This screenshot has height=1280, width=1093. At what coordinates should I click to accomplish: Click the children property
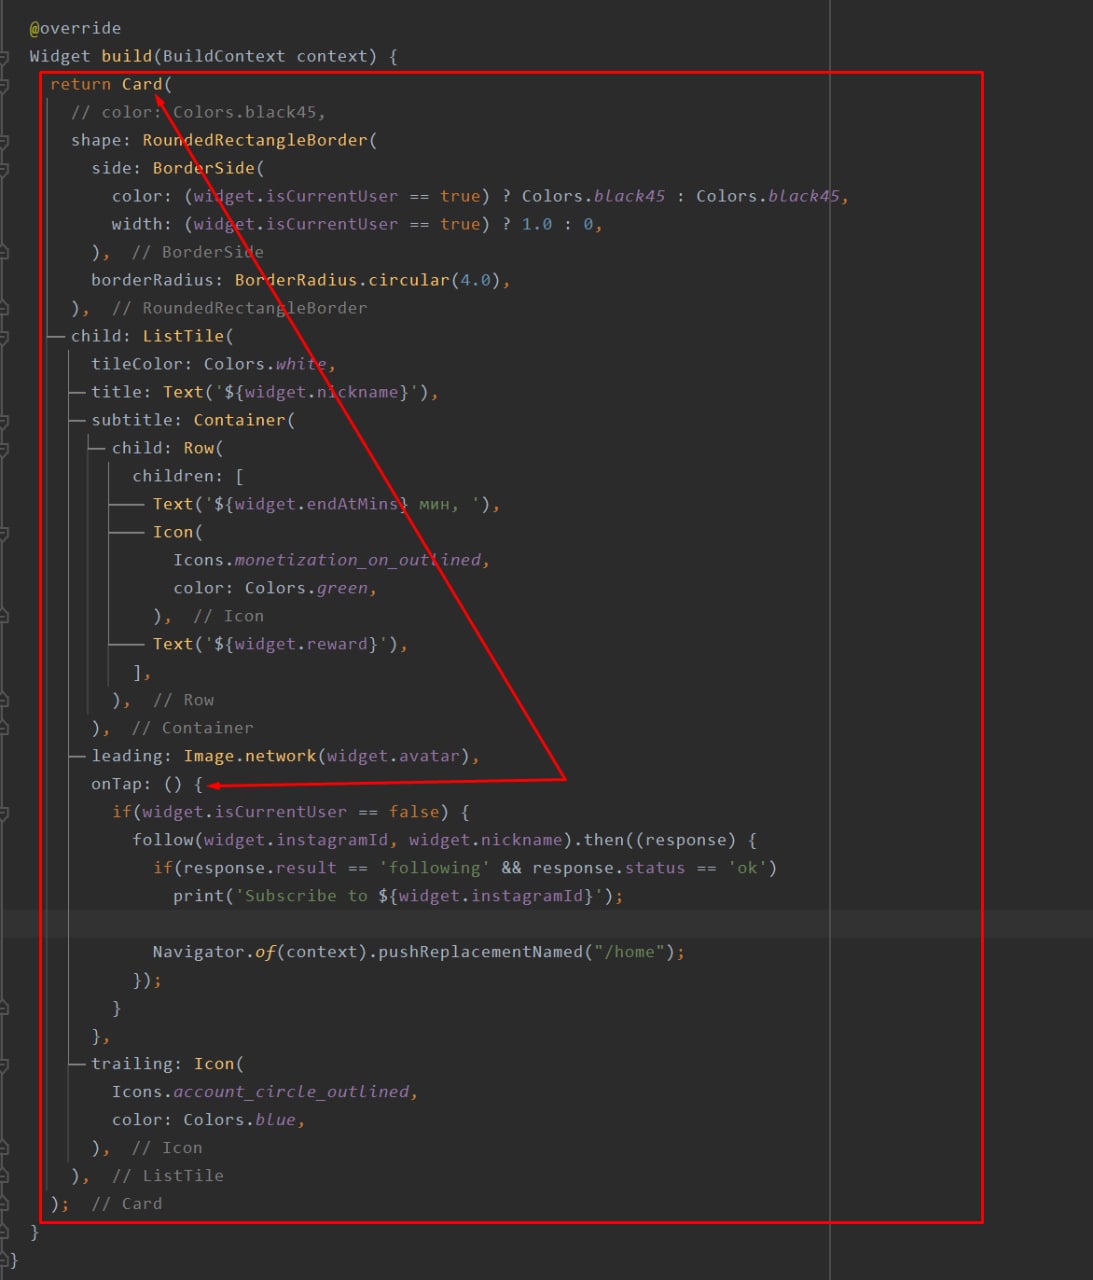[173, 476]
